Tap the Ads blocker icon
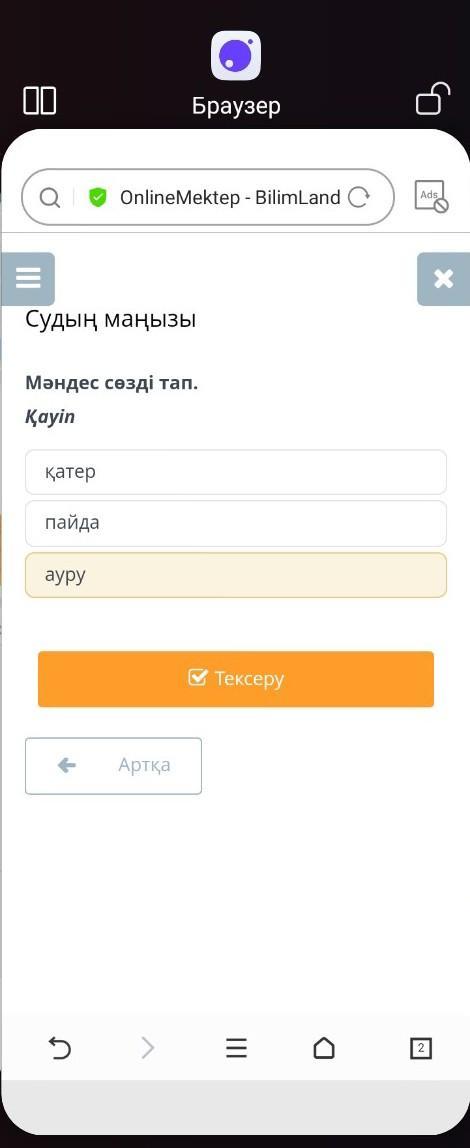 coord(430,197)
